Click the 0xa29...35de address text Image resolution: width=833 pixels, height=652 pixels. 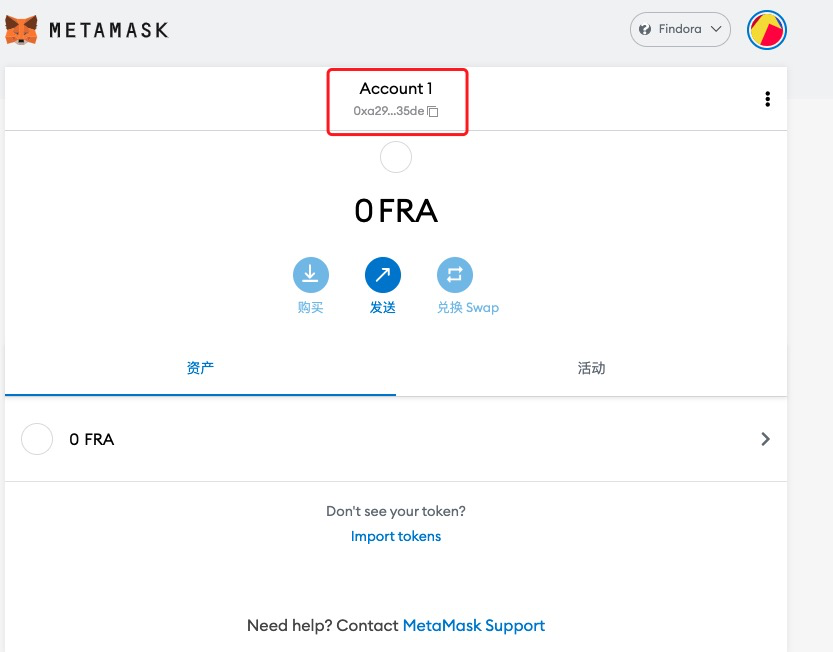[x=388, y=112]
